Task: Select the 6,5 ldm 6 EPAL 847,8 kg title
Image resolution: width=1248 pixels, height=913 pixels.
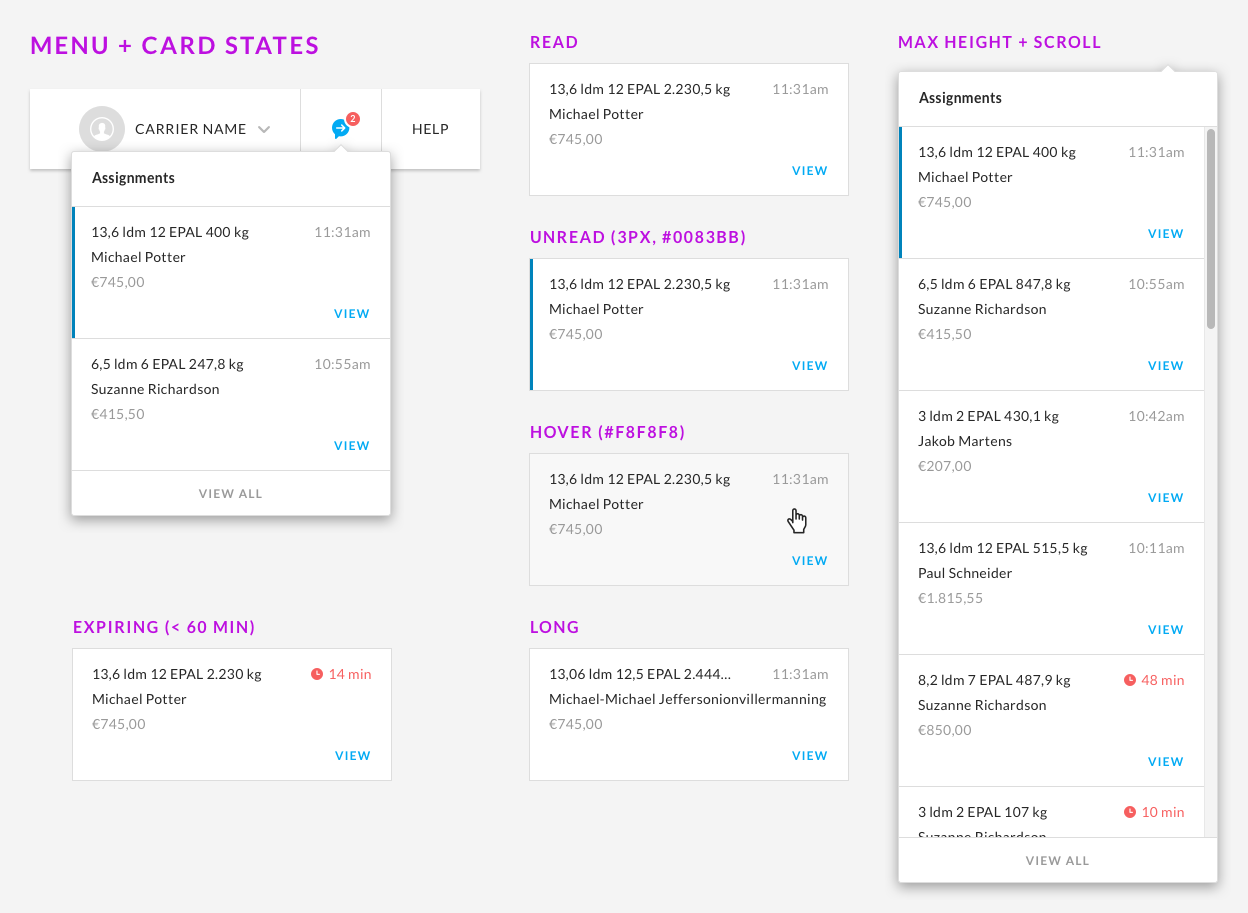Action: tap(994, 284)
